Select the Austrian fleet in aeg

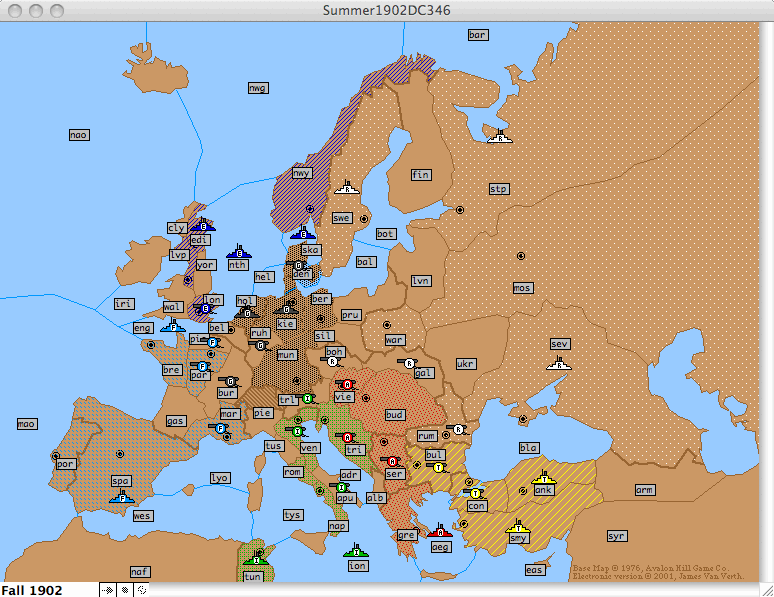440,531
